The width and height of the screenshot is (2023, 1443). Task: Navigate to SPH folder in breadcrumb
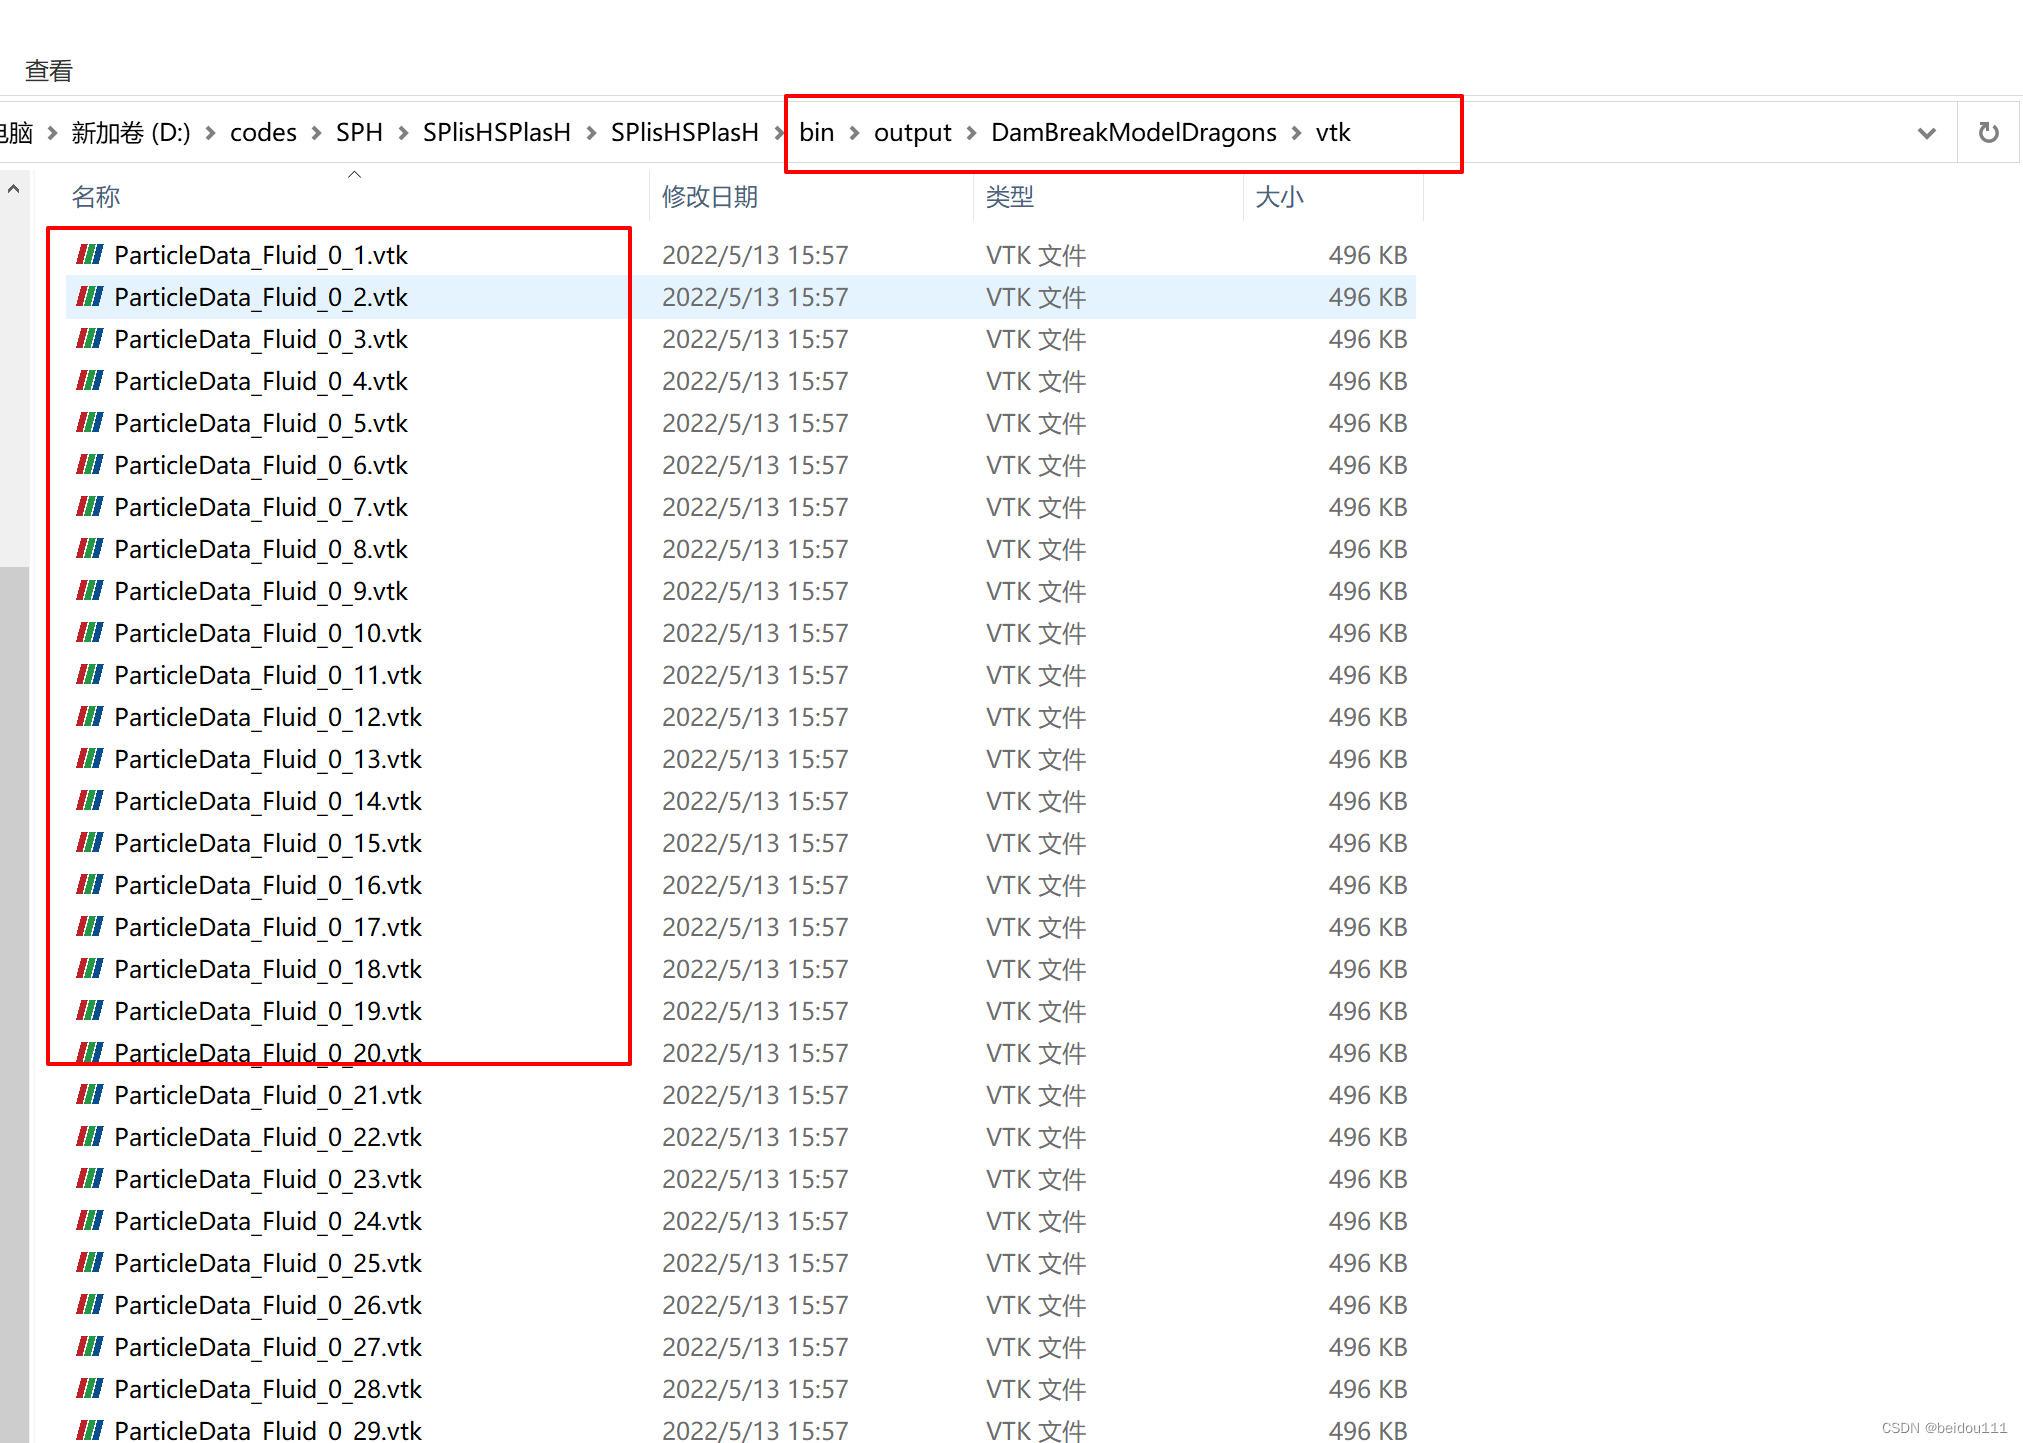359,133
